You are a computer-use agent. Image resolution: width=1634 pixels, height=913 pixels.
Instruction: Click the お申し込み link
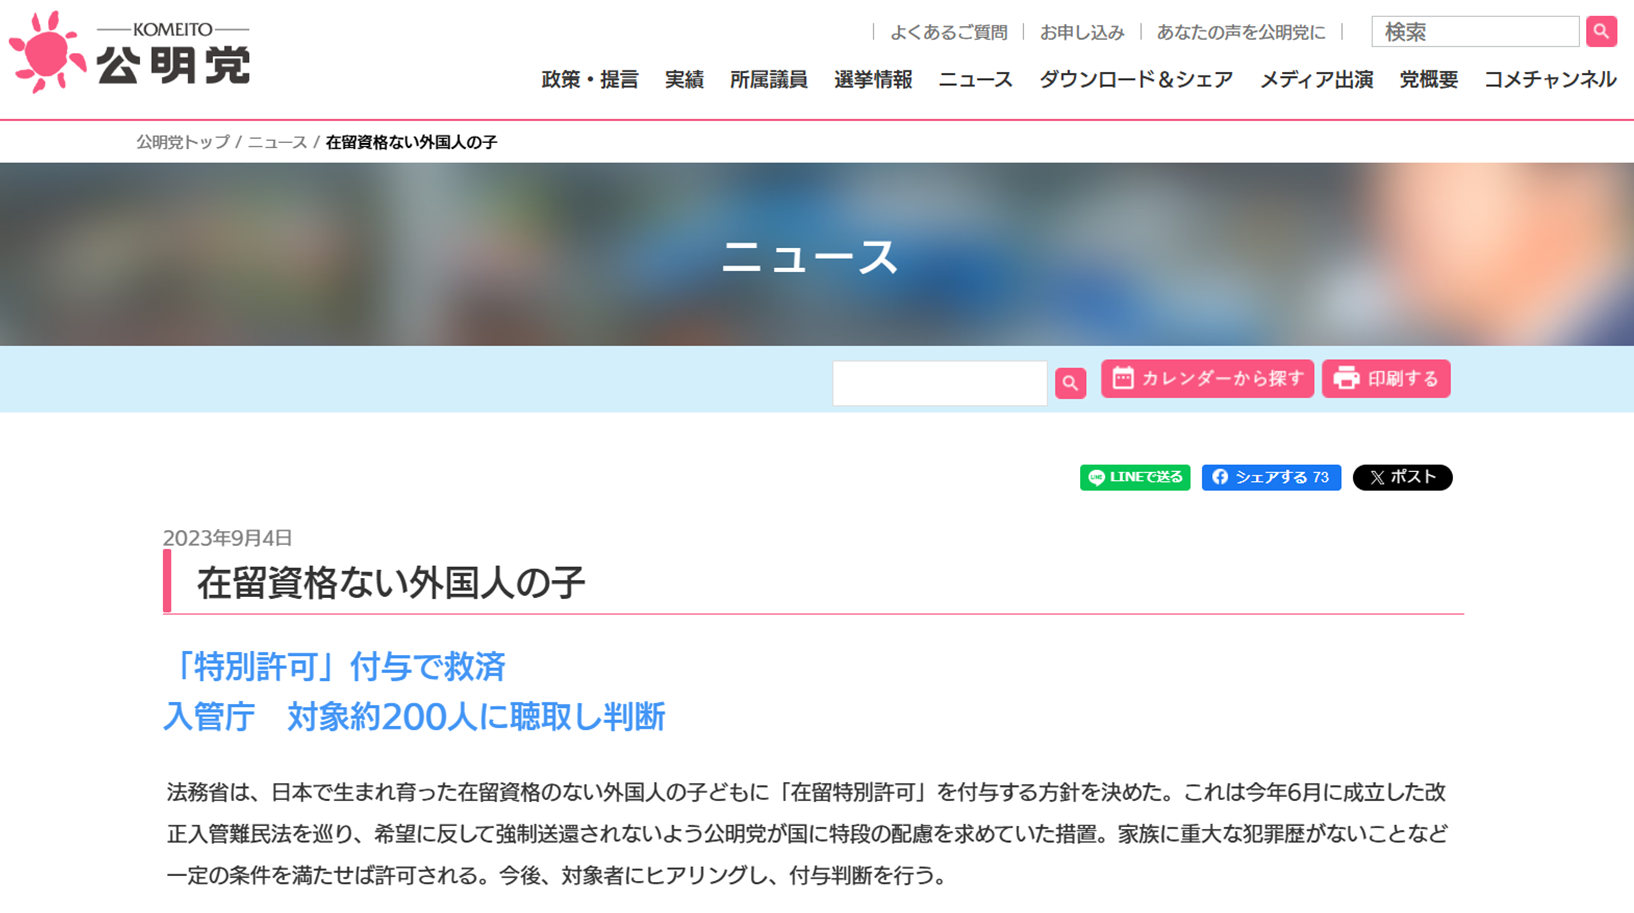coord(1082,31)
